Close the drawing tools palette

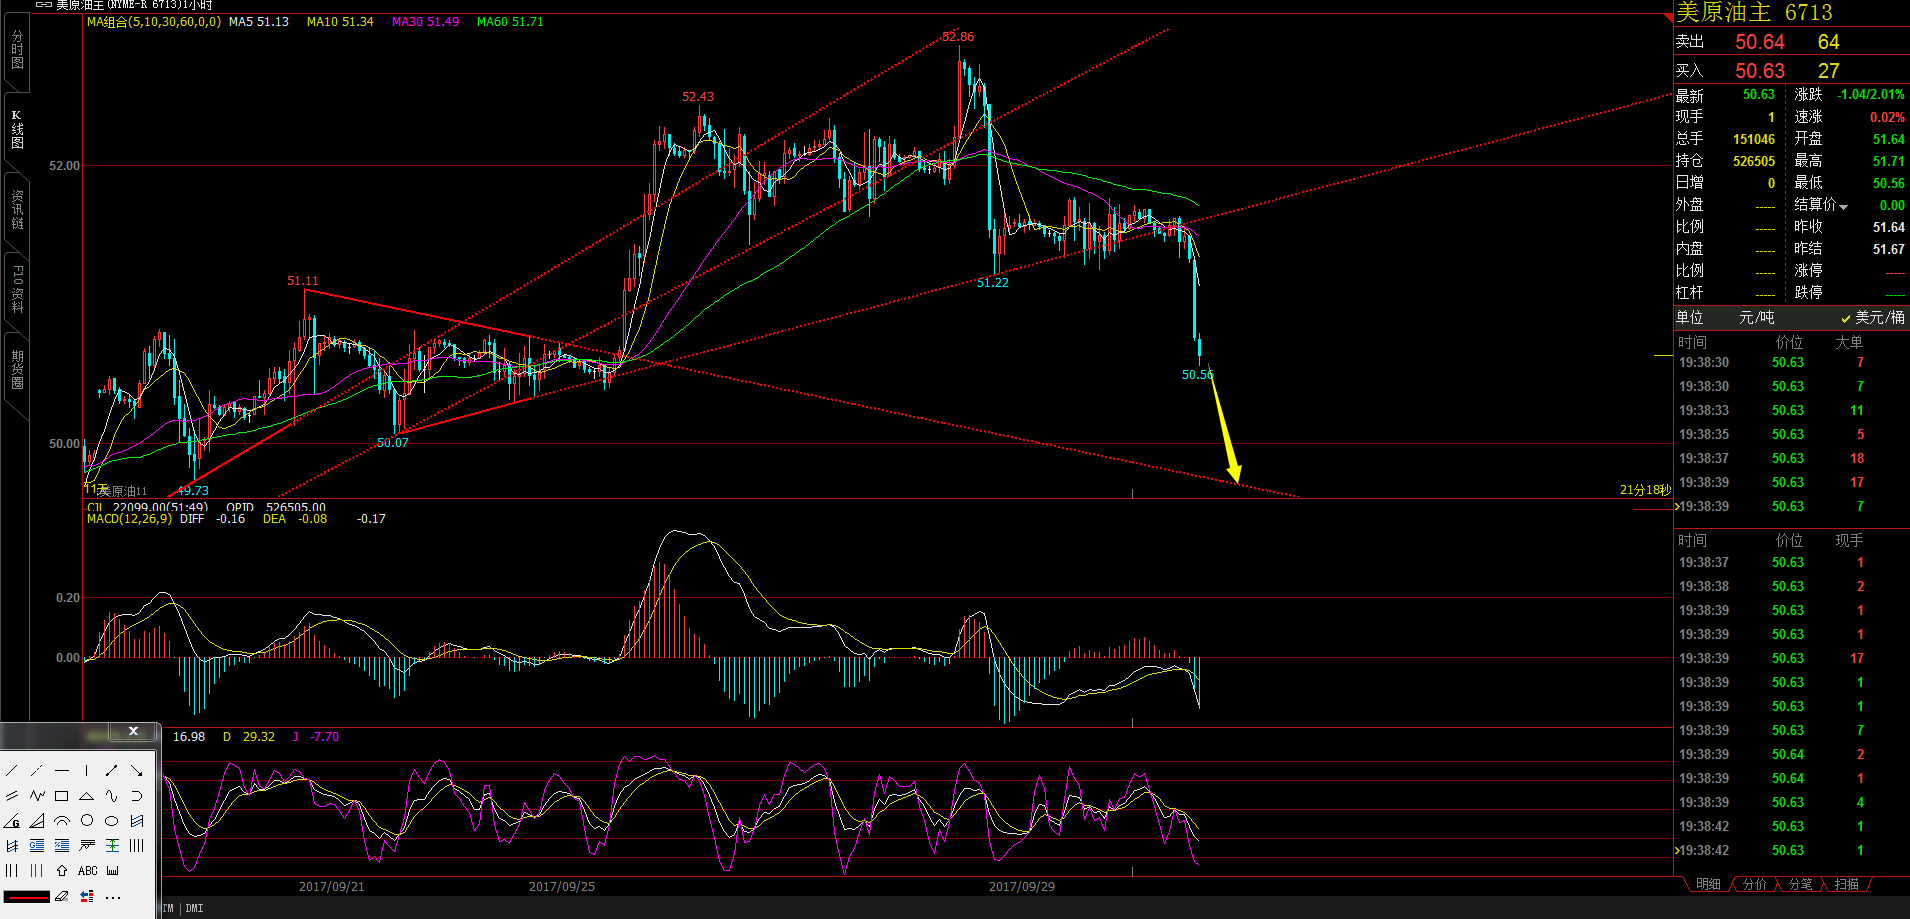133,732
